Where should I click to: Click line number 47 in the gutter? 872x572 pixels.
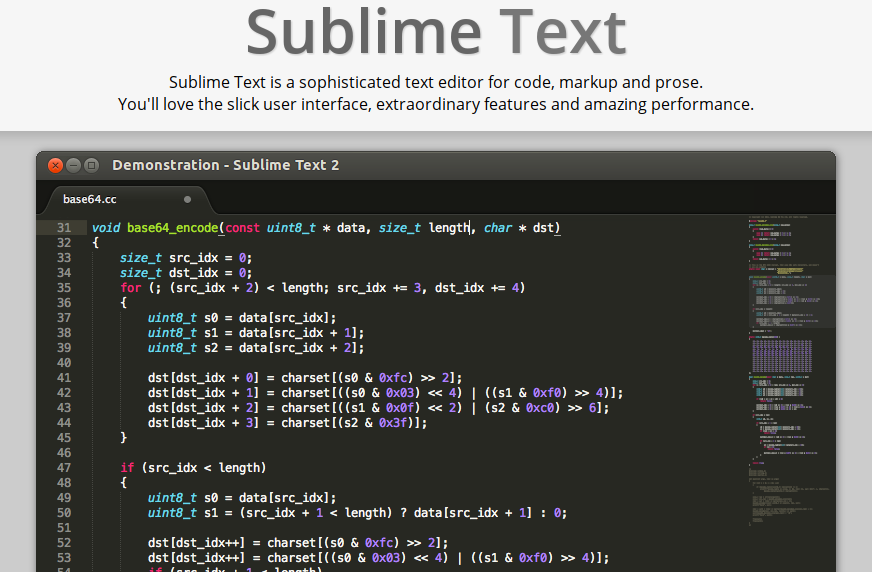(x=64, y=468)
